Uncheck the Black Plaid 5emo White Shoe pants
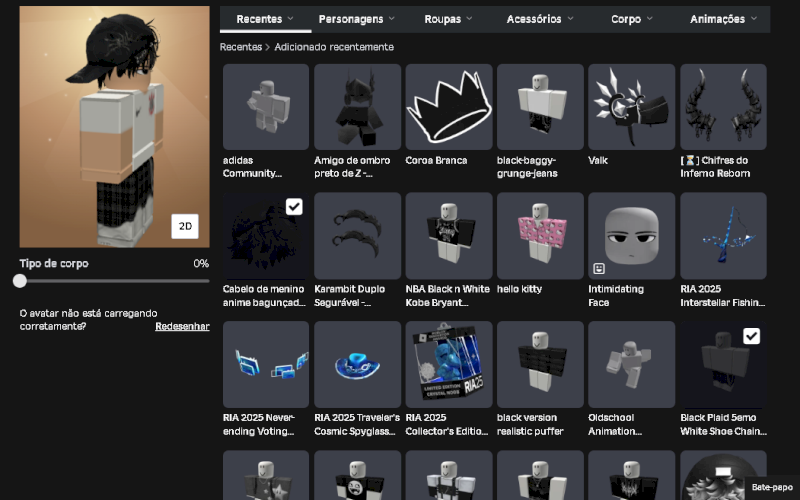The image size is (800, 500). (x=751, y=336)
